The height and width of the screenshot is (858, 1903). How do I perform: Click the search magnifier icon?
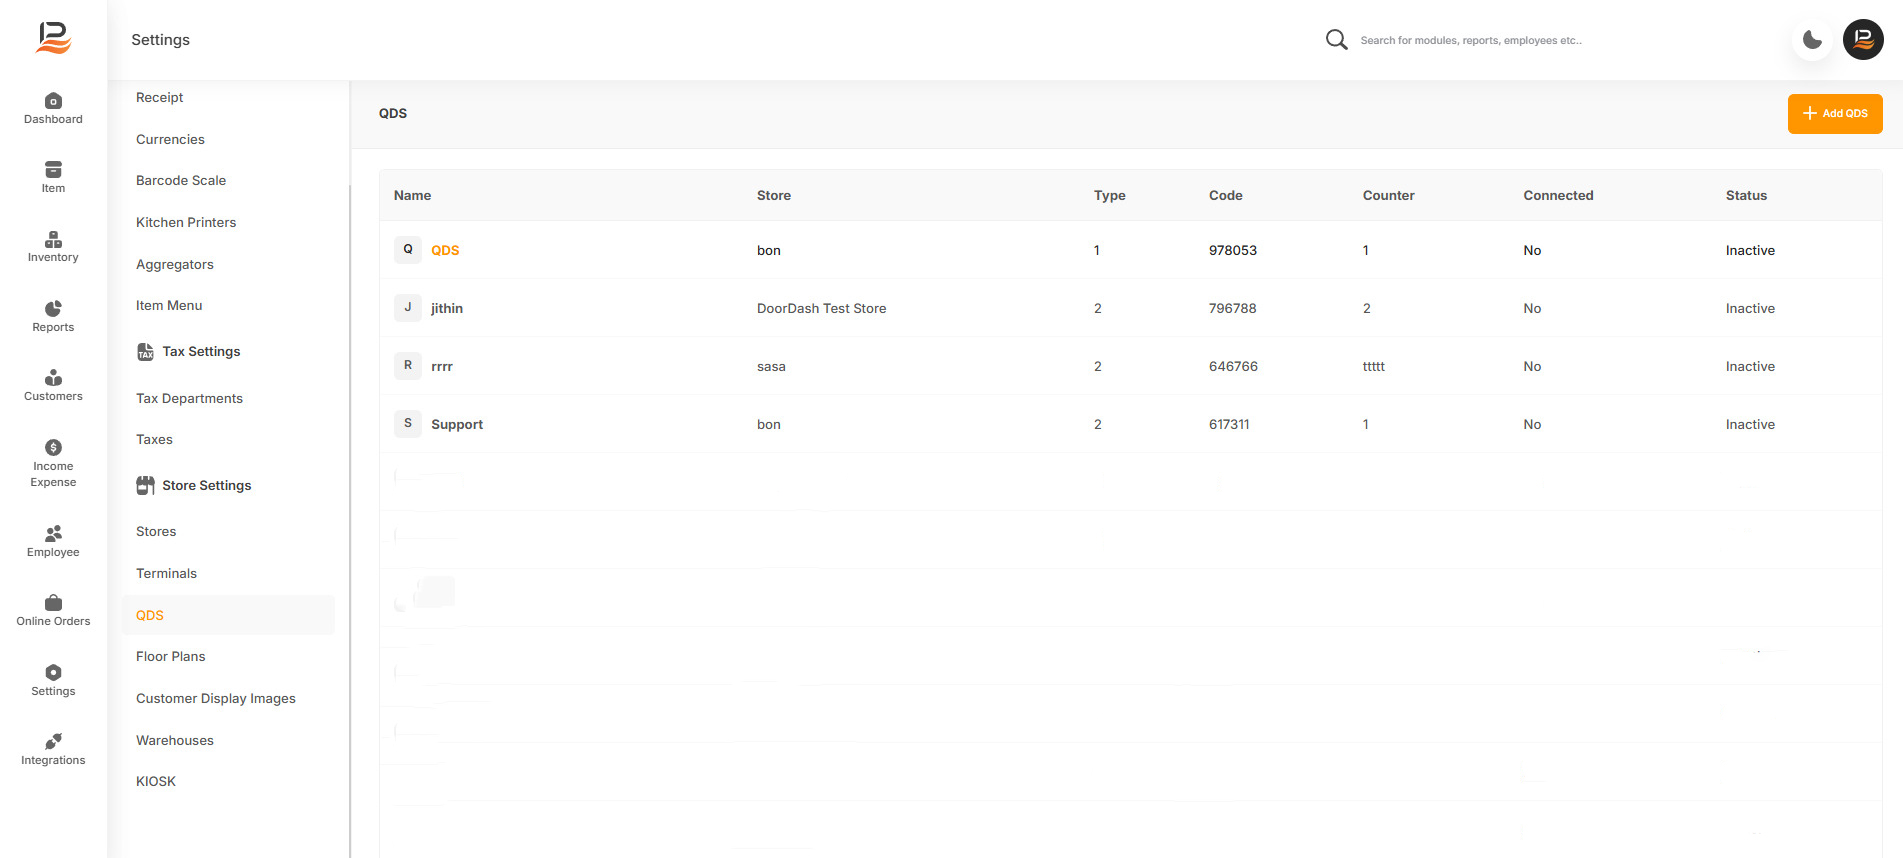[1336, 40]
